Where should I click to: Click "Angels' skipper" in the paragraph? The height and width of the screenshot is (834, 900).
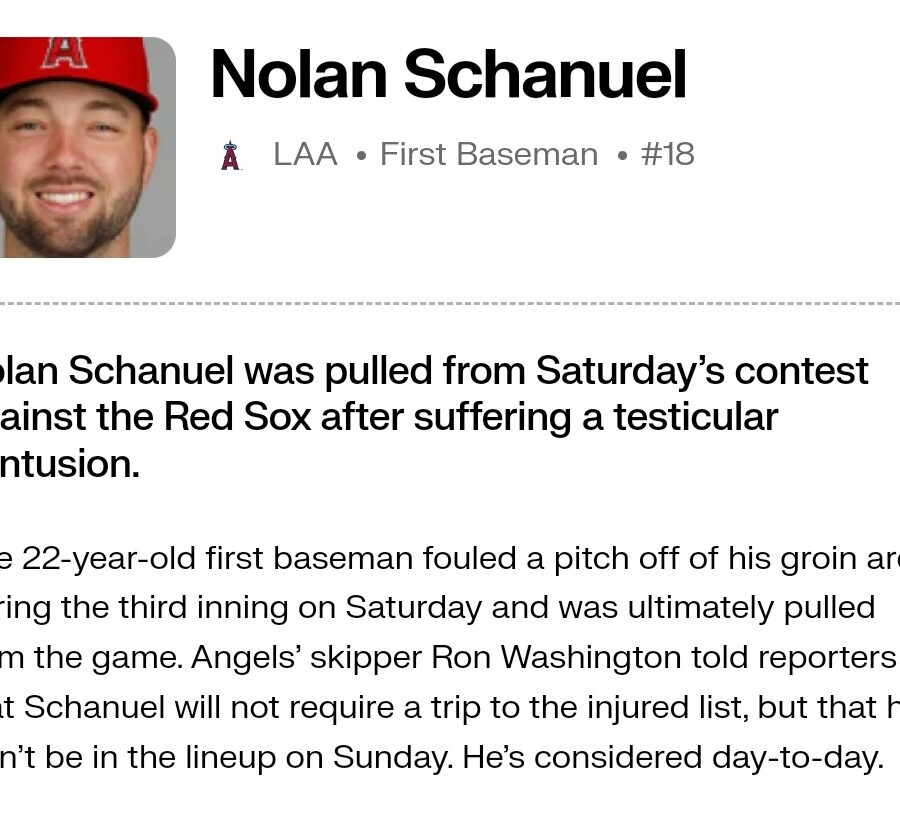307,658
